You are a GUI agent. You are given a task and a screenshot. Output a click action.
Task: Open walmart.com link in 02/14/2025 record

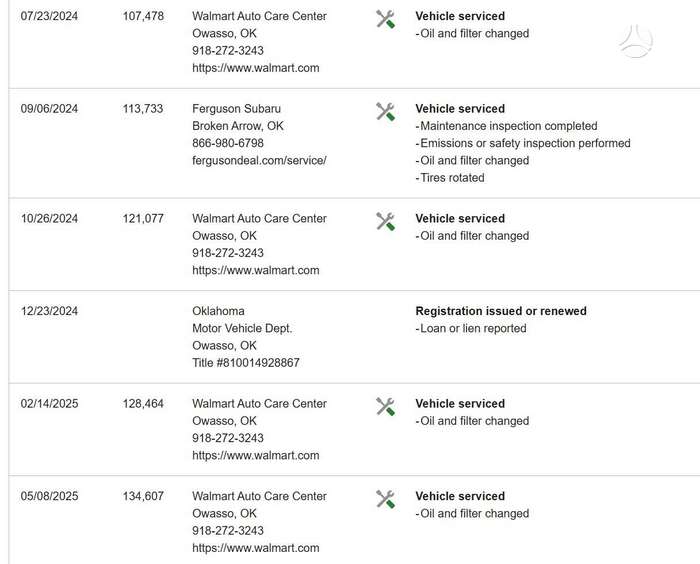click(256, 455)
